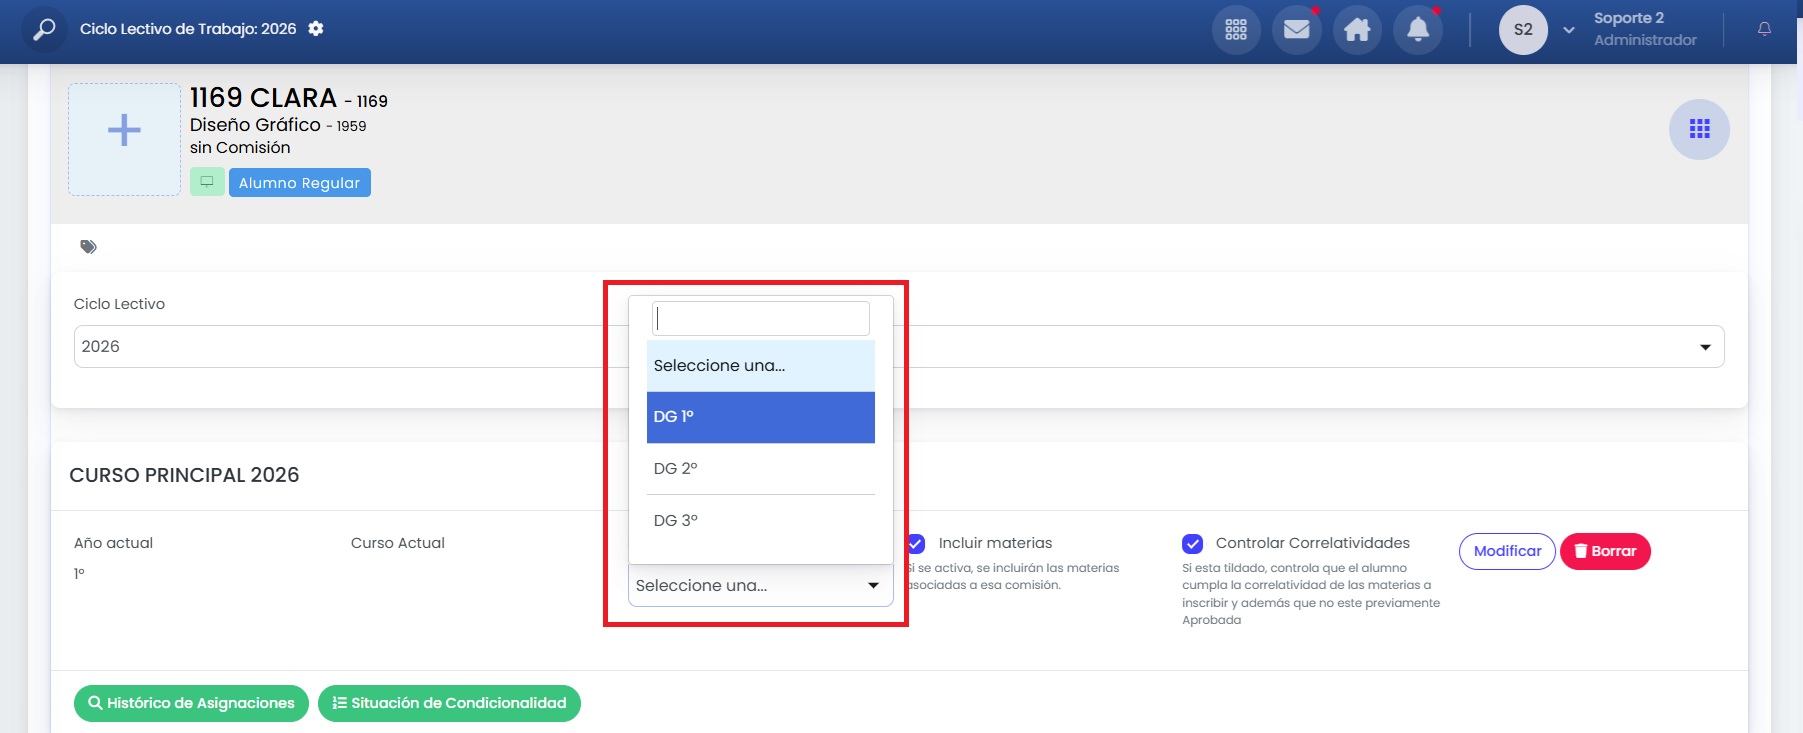
Task: Click the green monitor icon badge
Action: click(x=207, y=182)
